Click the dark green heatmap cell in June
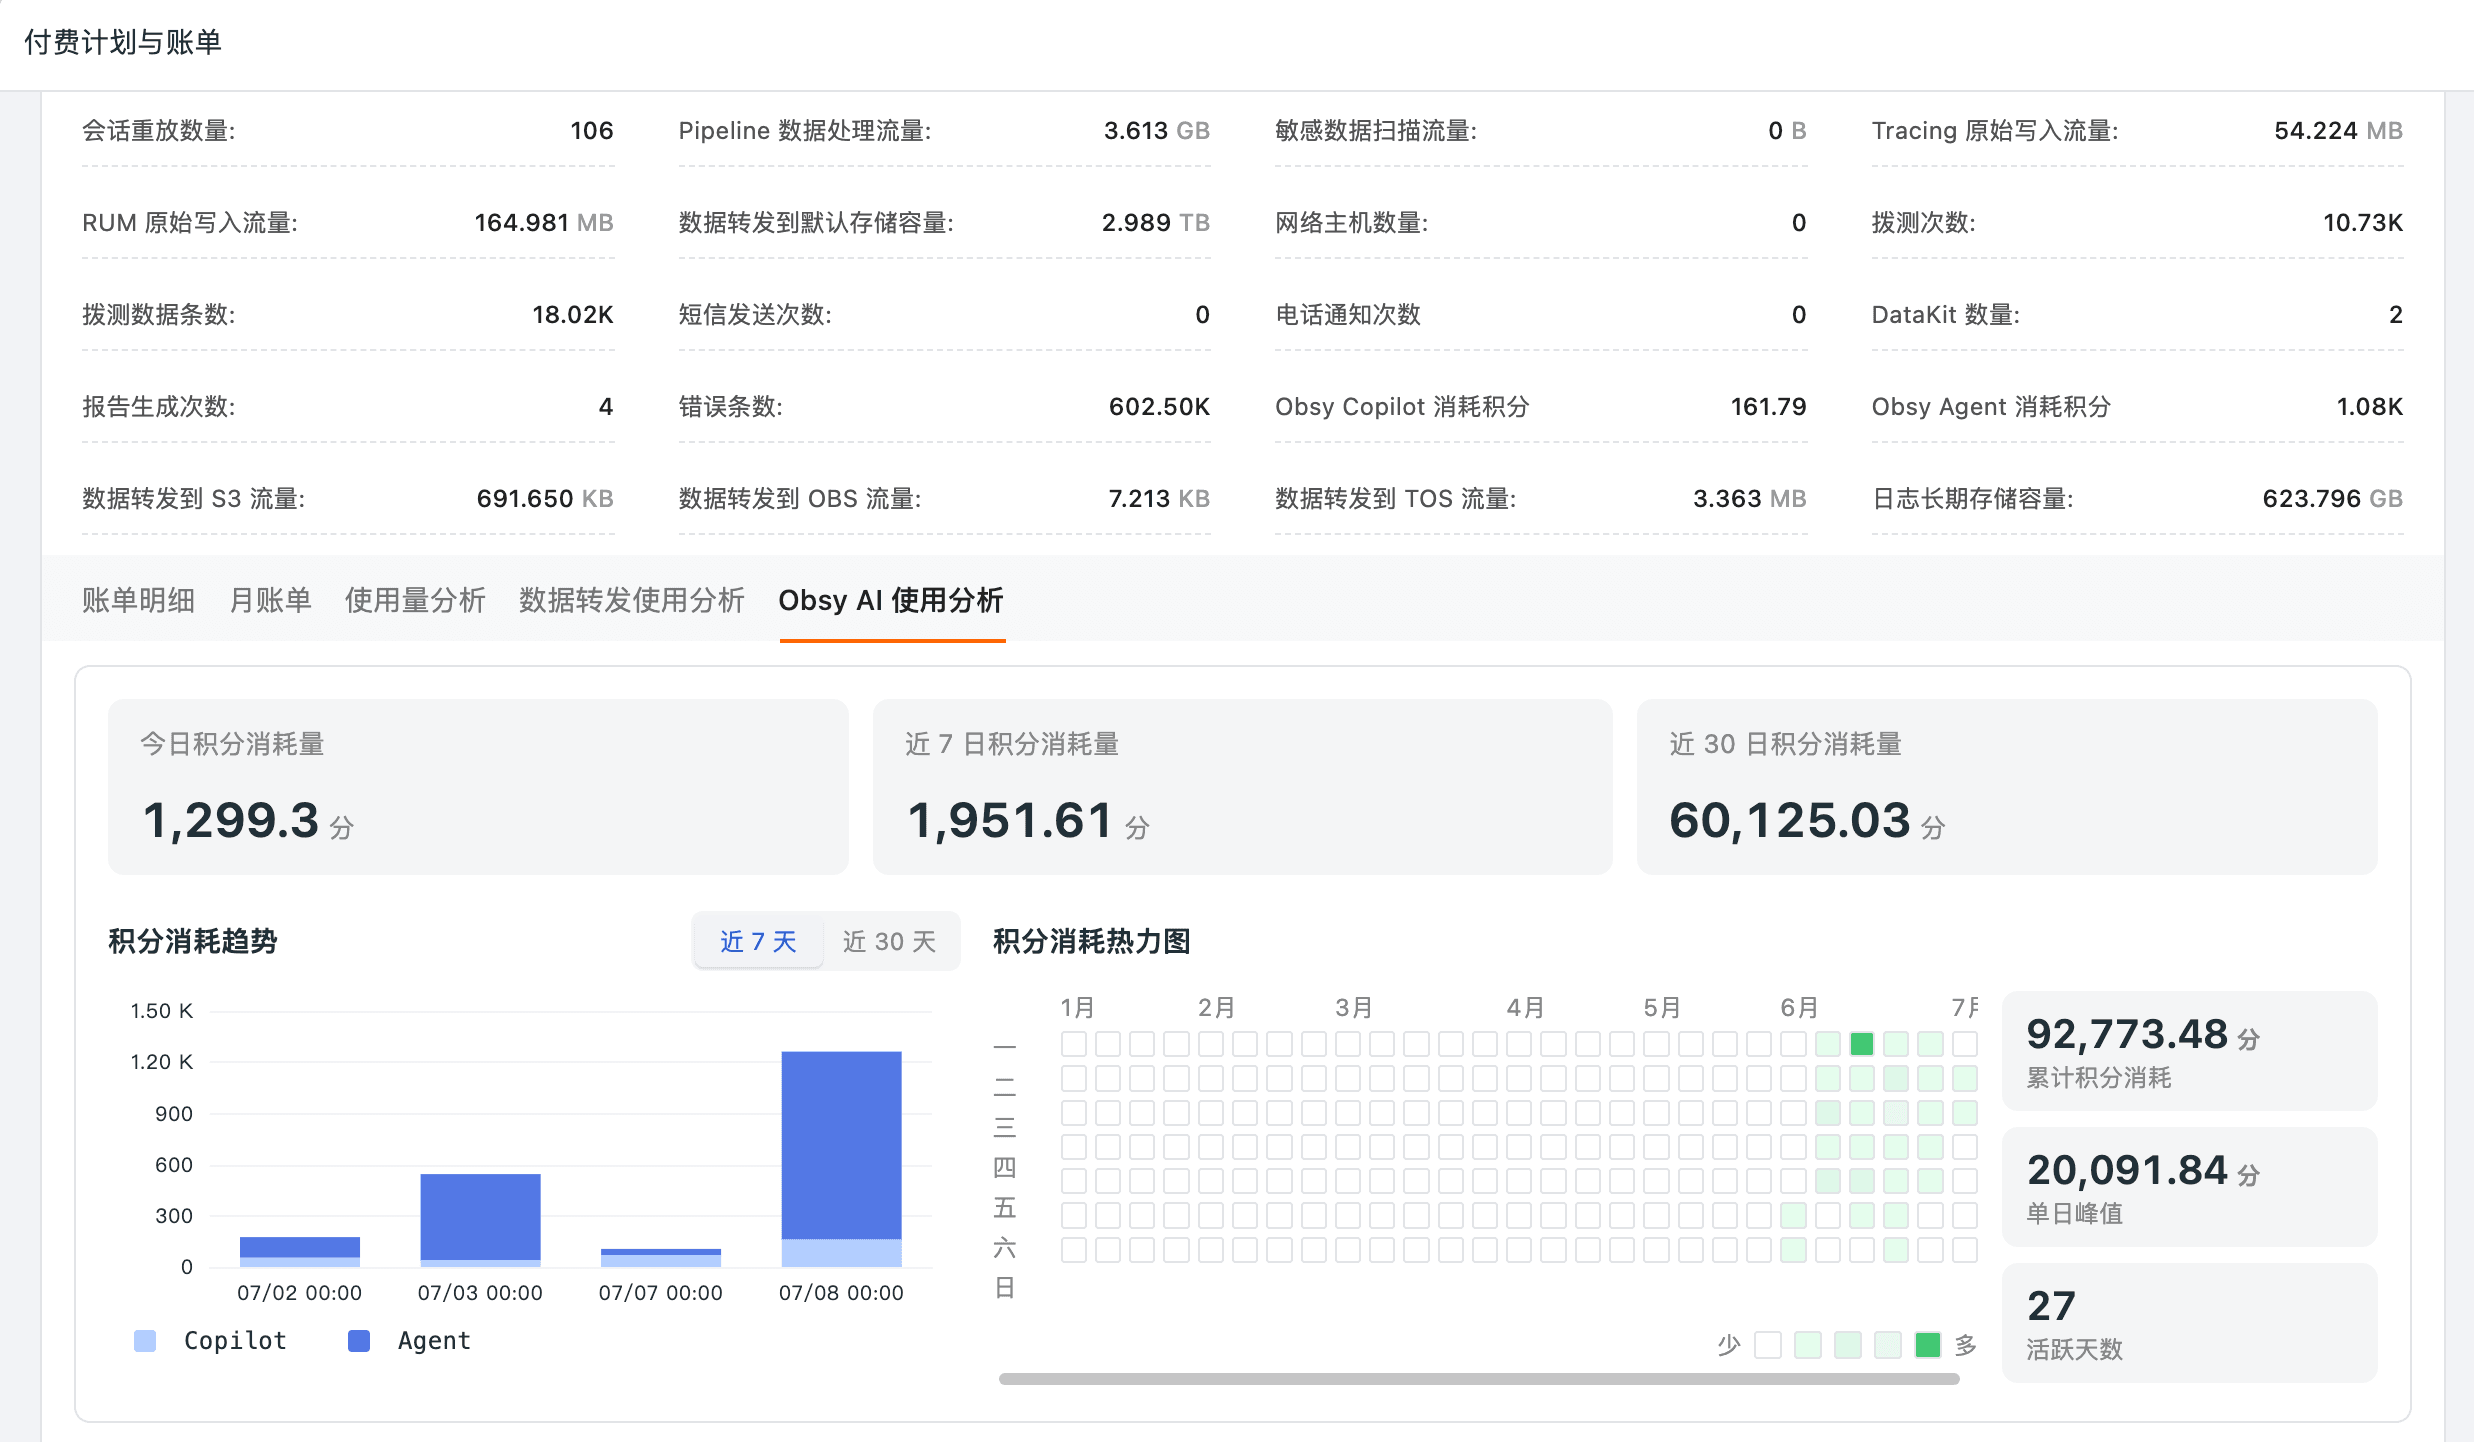 point(1862,1044)
